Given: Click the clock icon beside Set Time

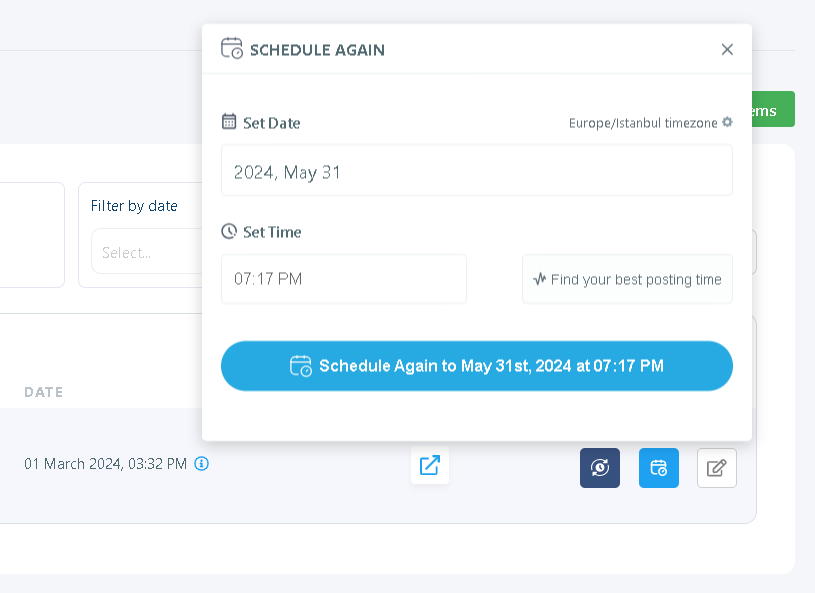Looking at the screenshot, I should [x=229, y=231].
